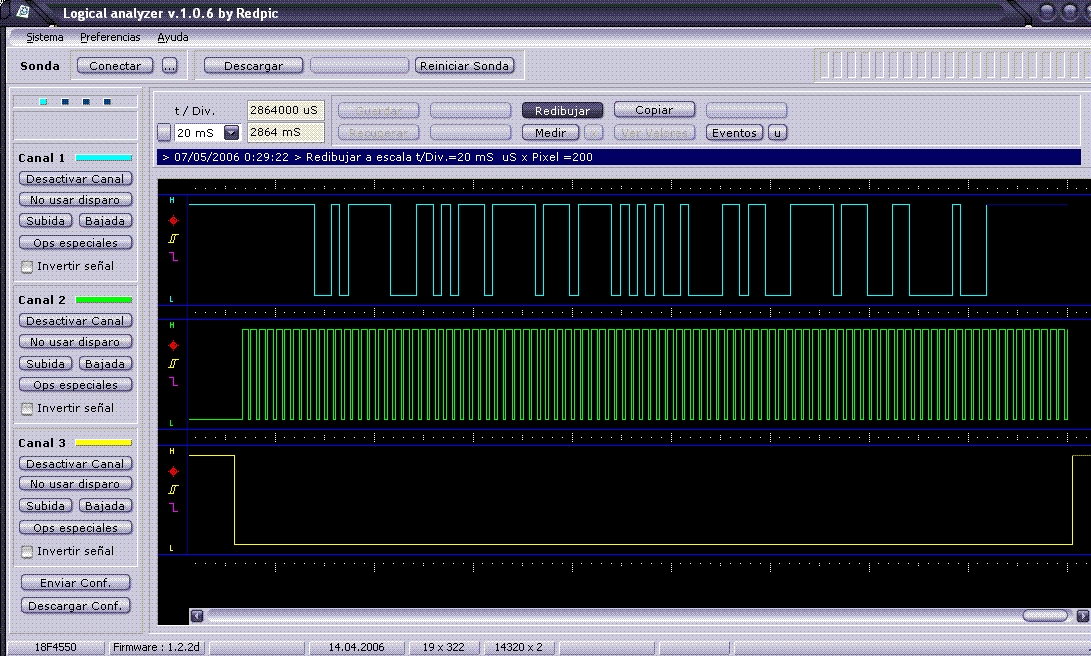Toggle Invertir señal checkbox for Canal 1

tap(27, 266)
